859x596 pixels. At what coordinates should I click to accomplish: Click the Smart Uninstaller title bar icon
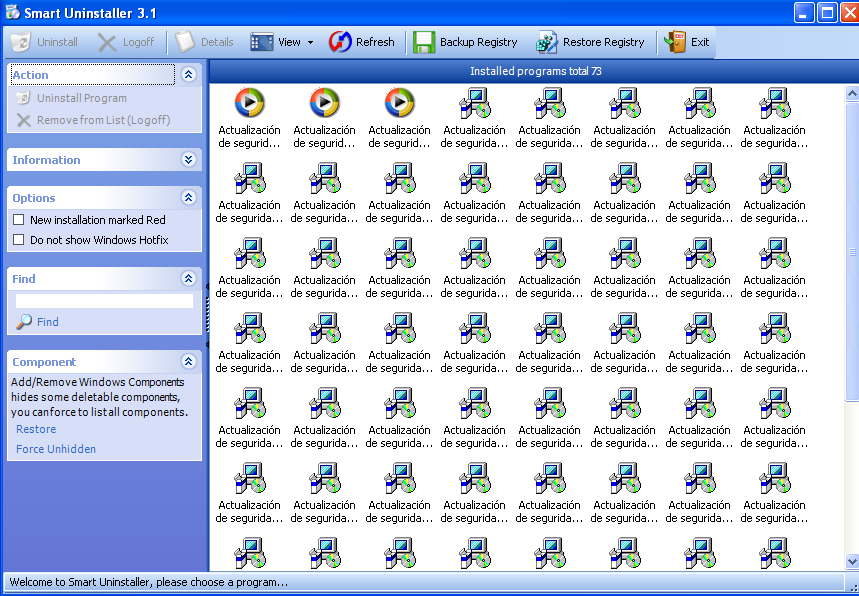pyautogui.click(x=11, y=12)
